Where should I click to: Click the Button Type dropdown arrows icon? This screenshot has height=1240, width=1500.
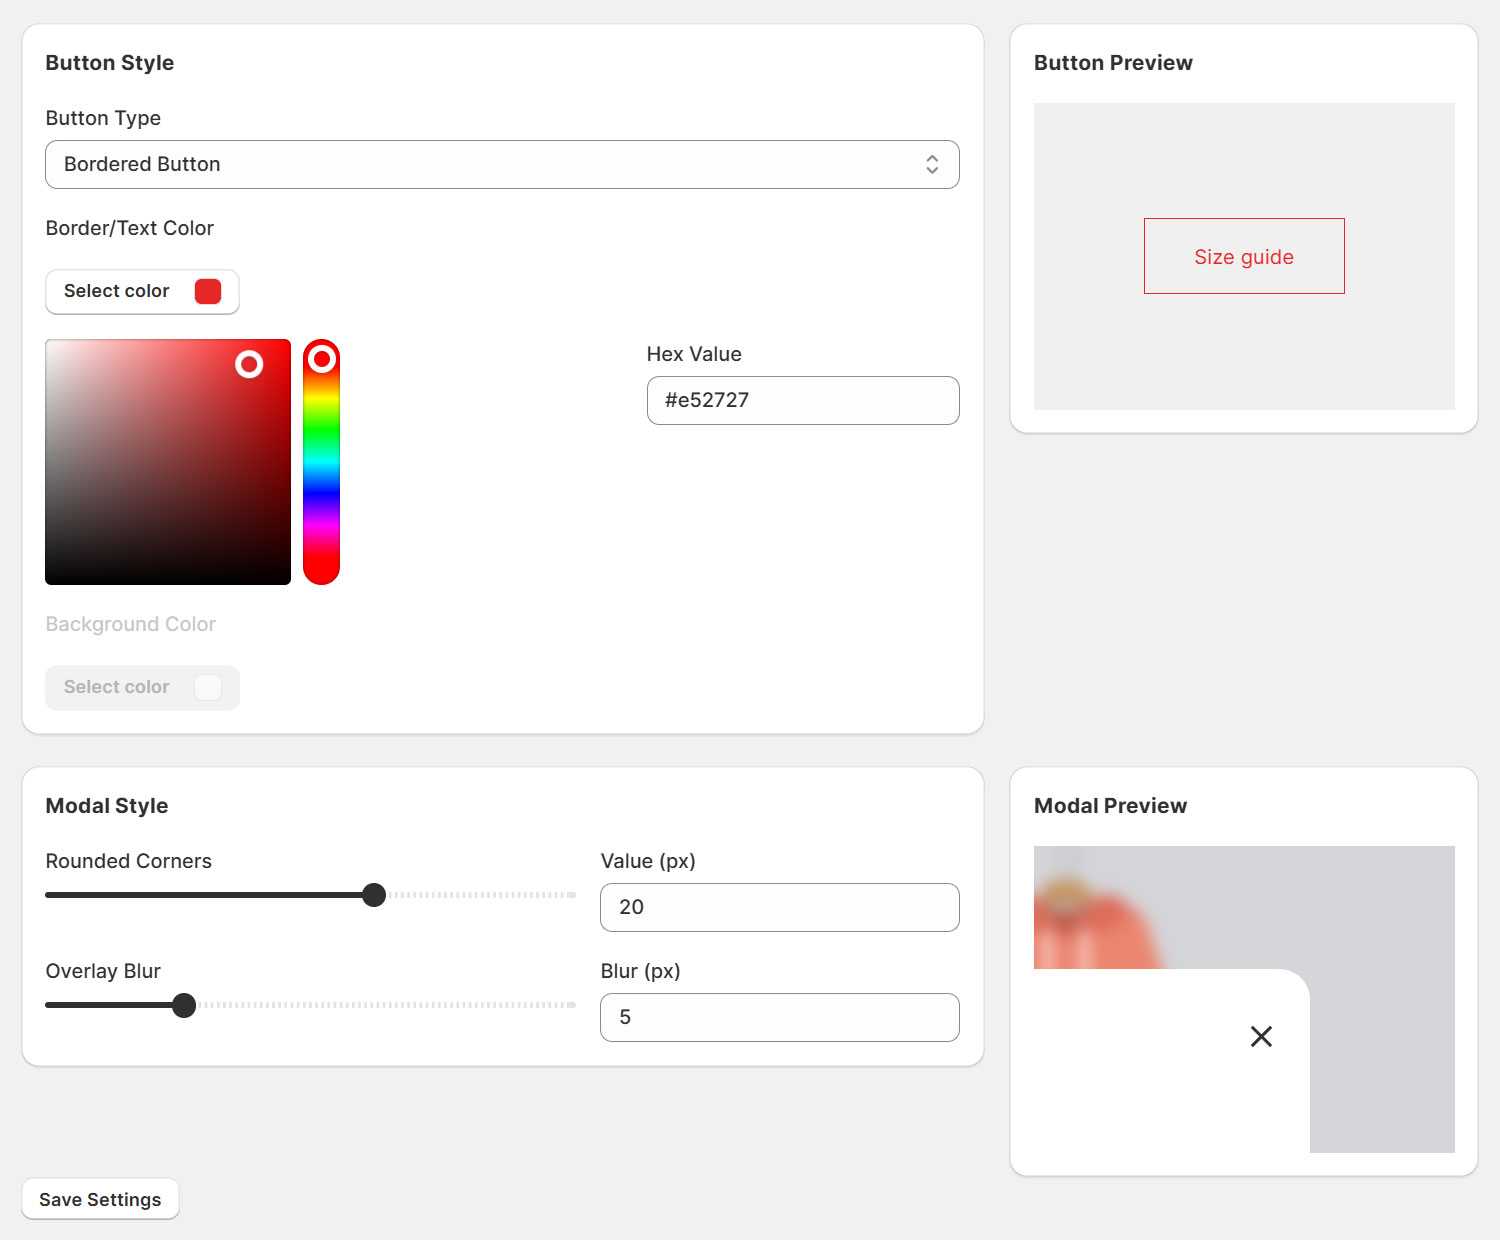click(932, 164)
